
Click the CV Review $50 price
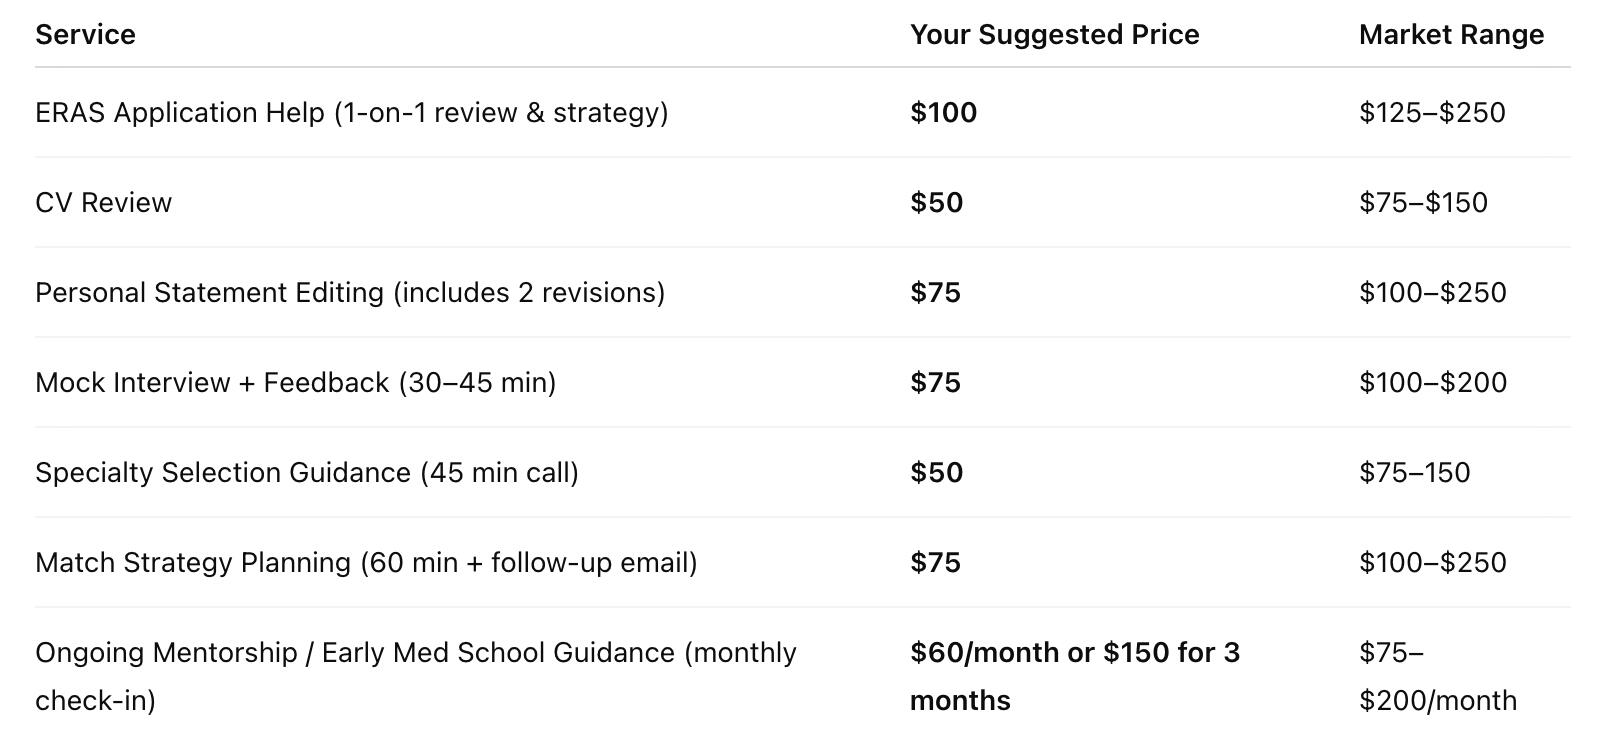(936, 202)
